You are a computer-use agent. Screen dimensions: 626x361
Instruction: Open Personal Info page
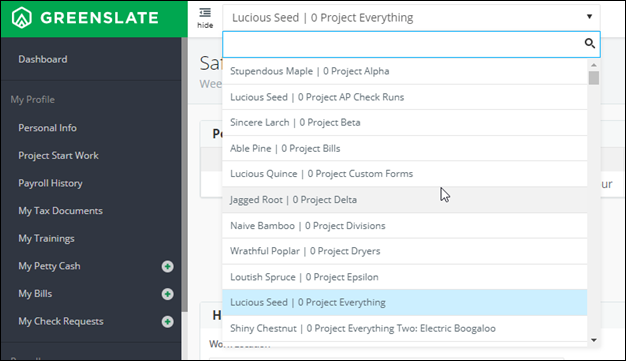(47, 128)
